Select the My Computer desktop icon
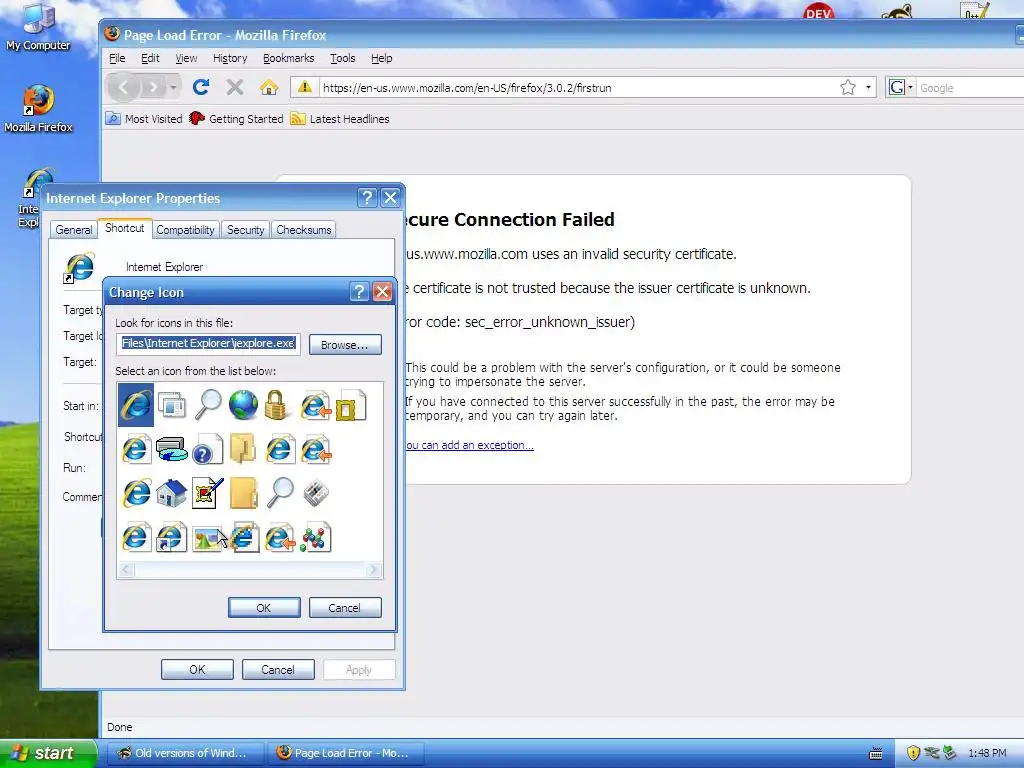This screenshot has height=768, width=1024. (x=39, y=29)
